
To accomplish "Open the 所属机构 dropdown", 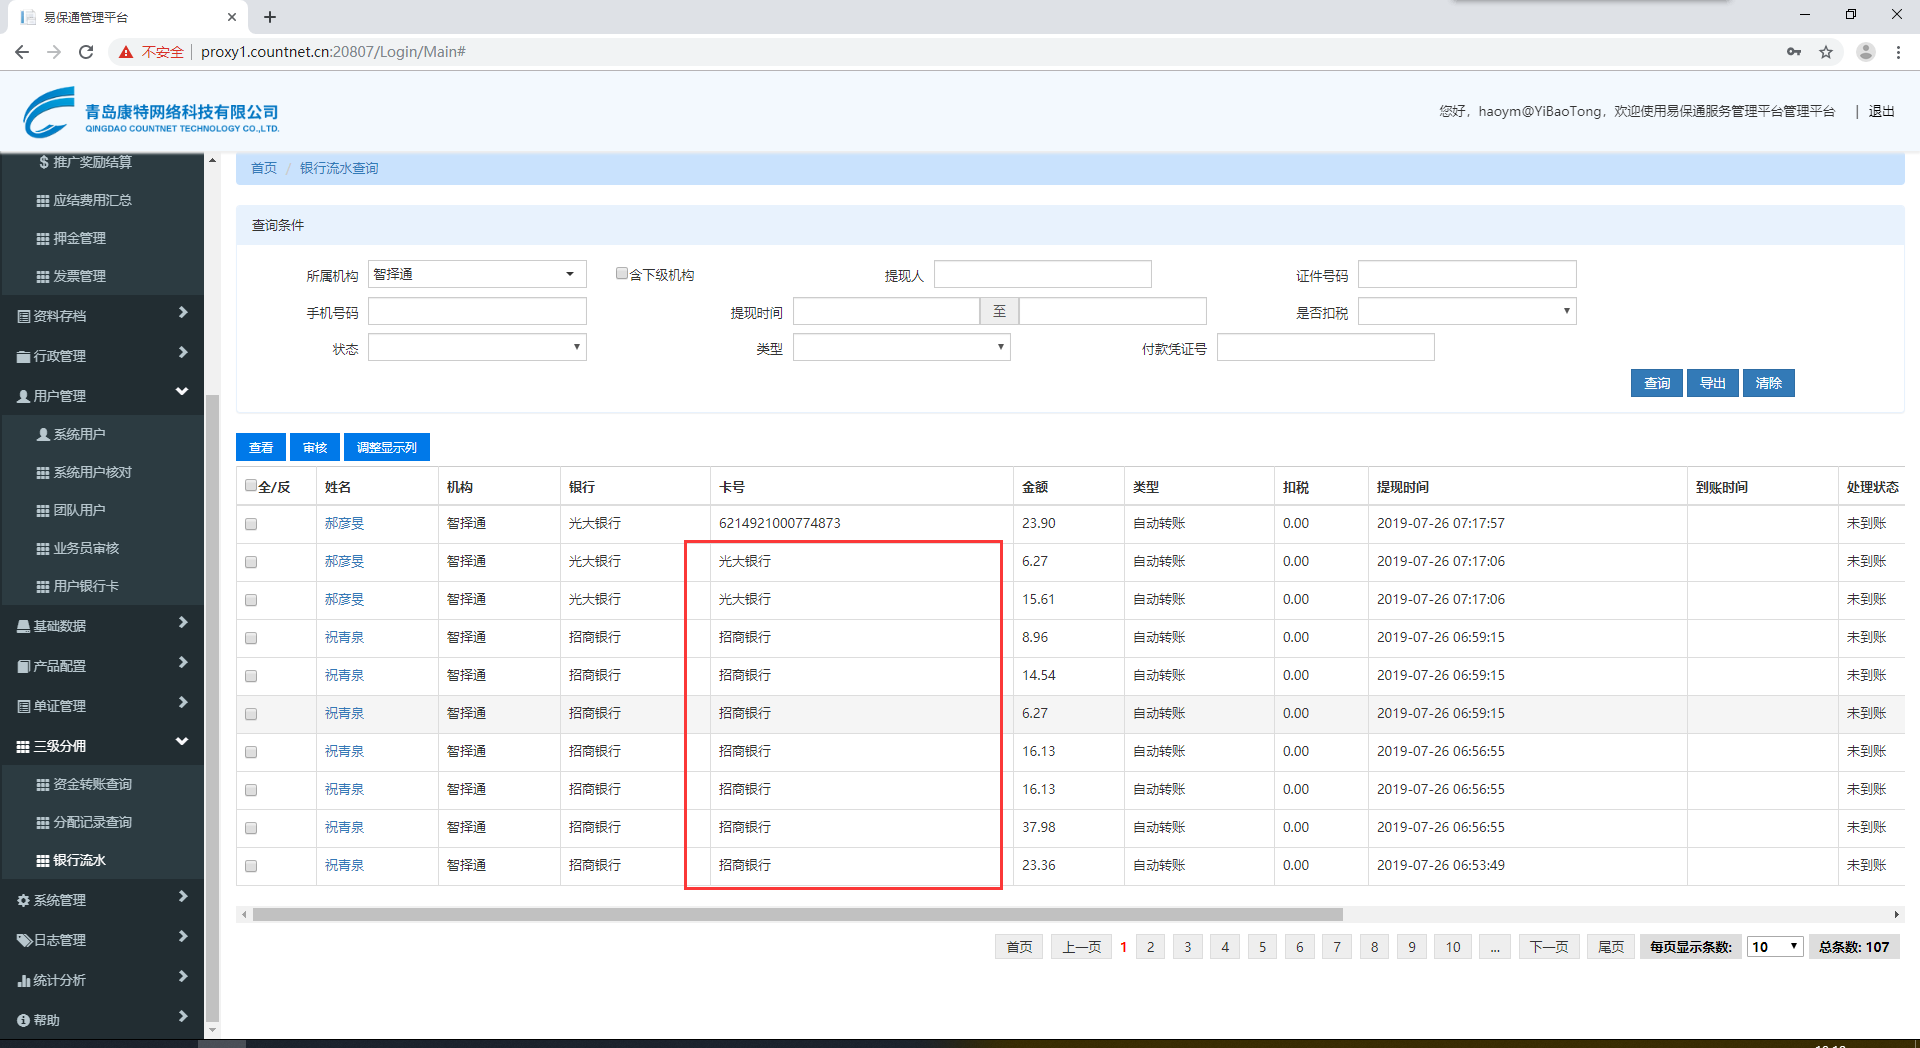I will coord(477,274).
